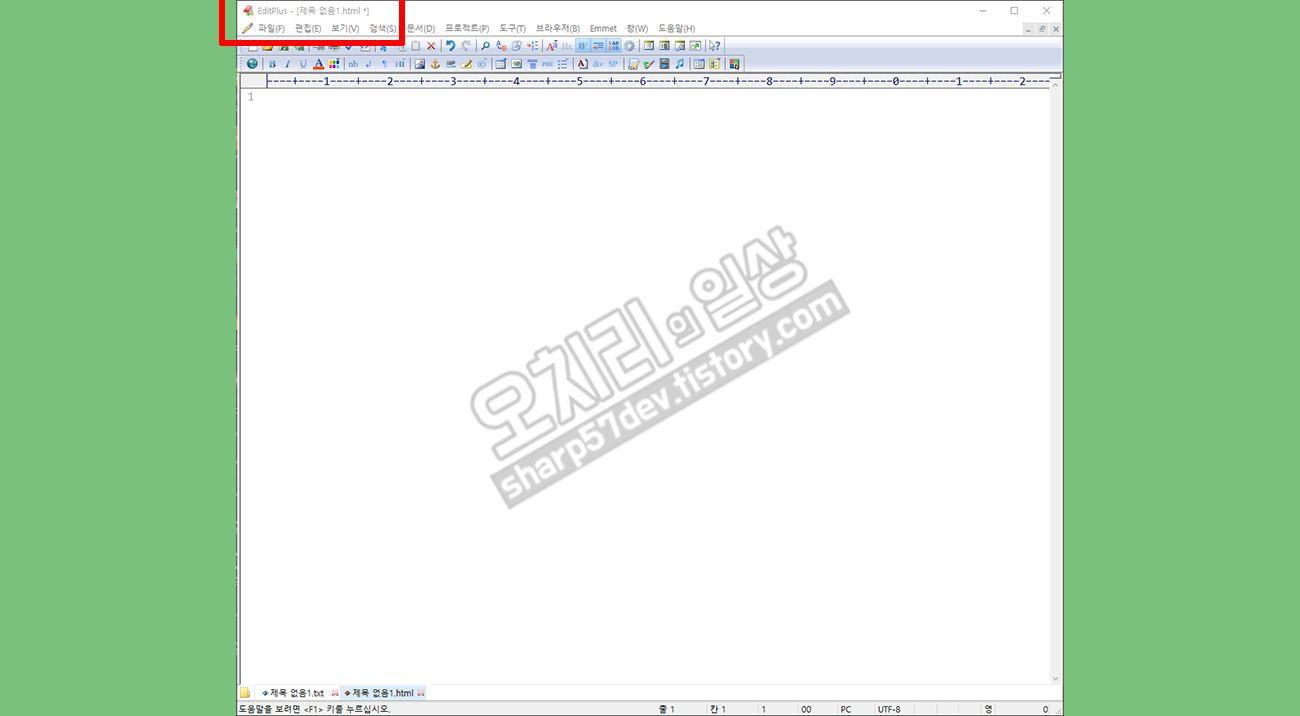This screenshot has height=716, width=1300.
Task: Switch to the 제목 없음1.txt tab
Action: 297,693
